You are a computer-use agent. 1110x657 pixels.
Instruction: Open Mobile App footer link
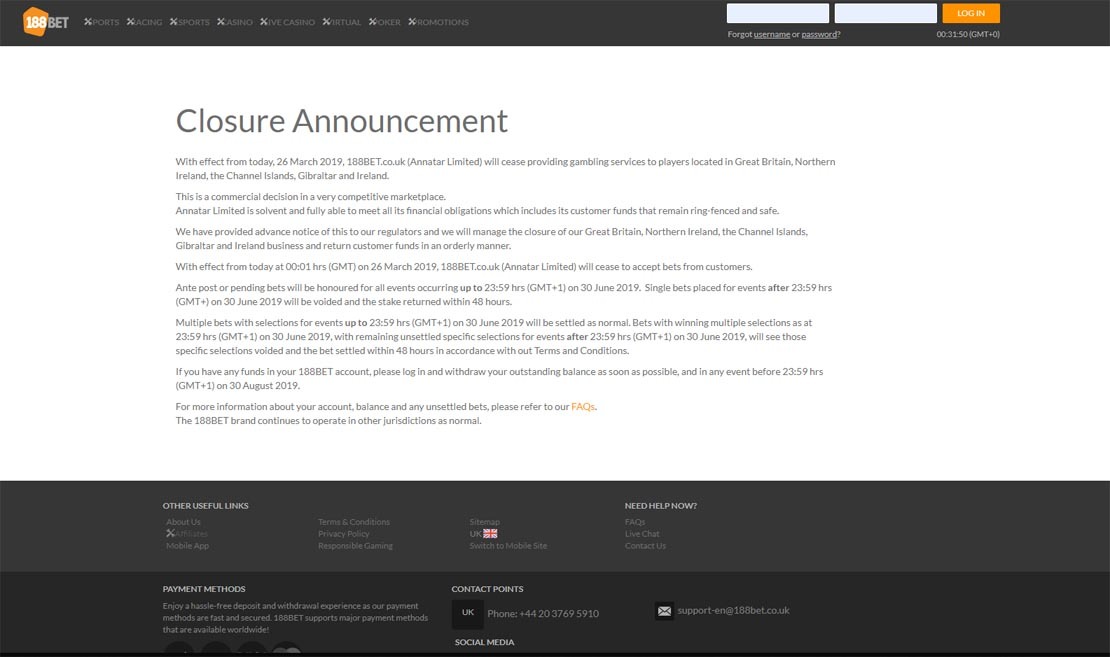click(x=188, y=546)
